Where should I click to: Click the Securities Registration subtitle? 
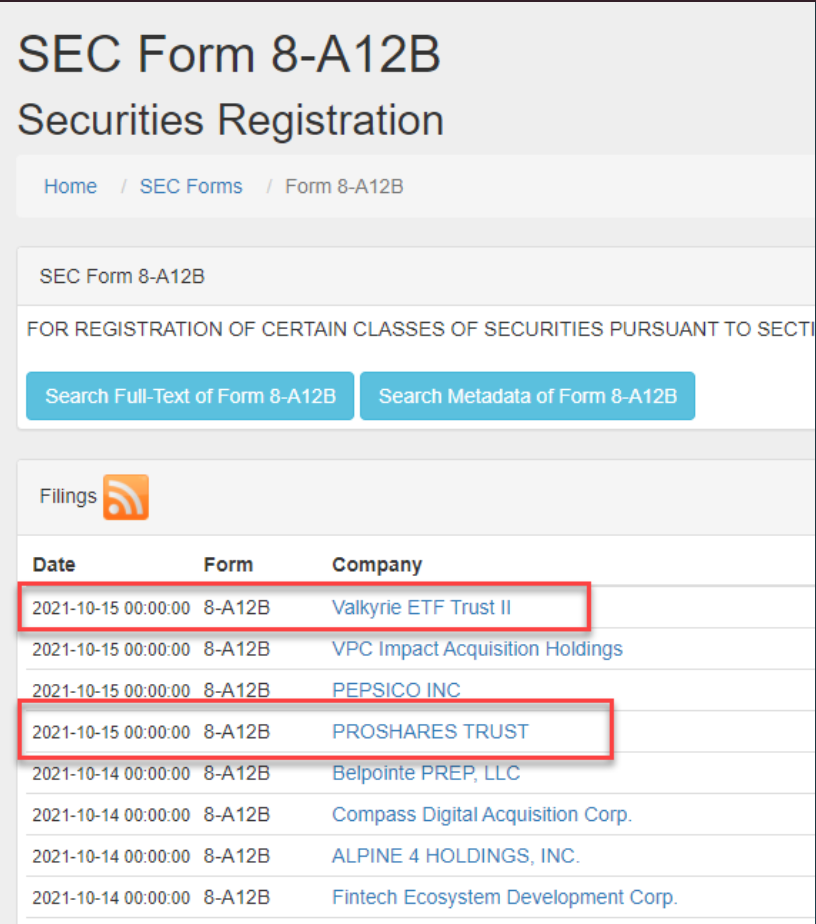click(x=230, y=120)
